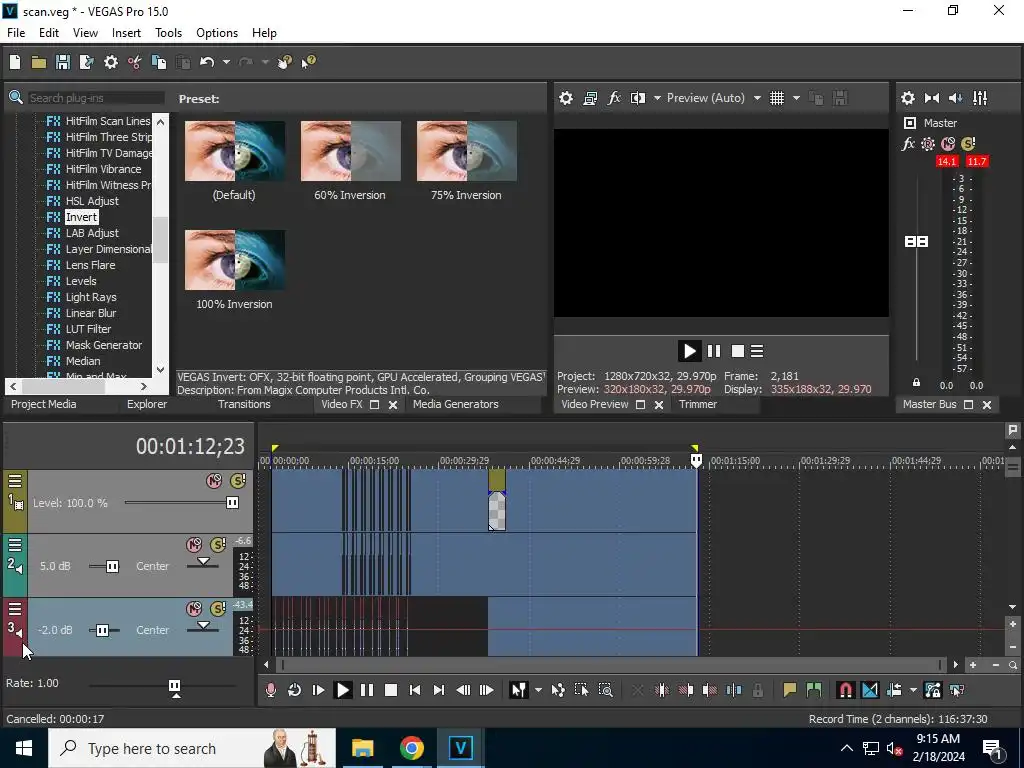The image size is (1024, 768).
Task: Toggle preview on external monitor
Action: (x=590, y=98)
